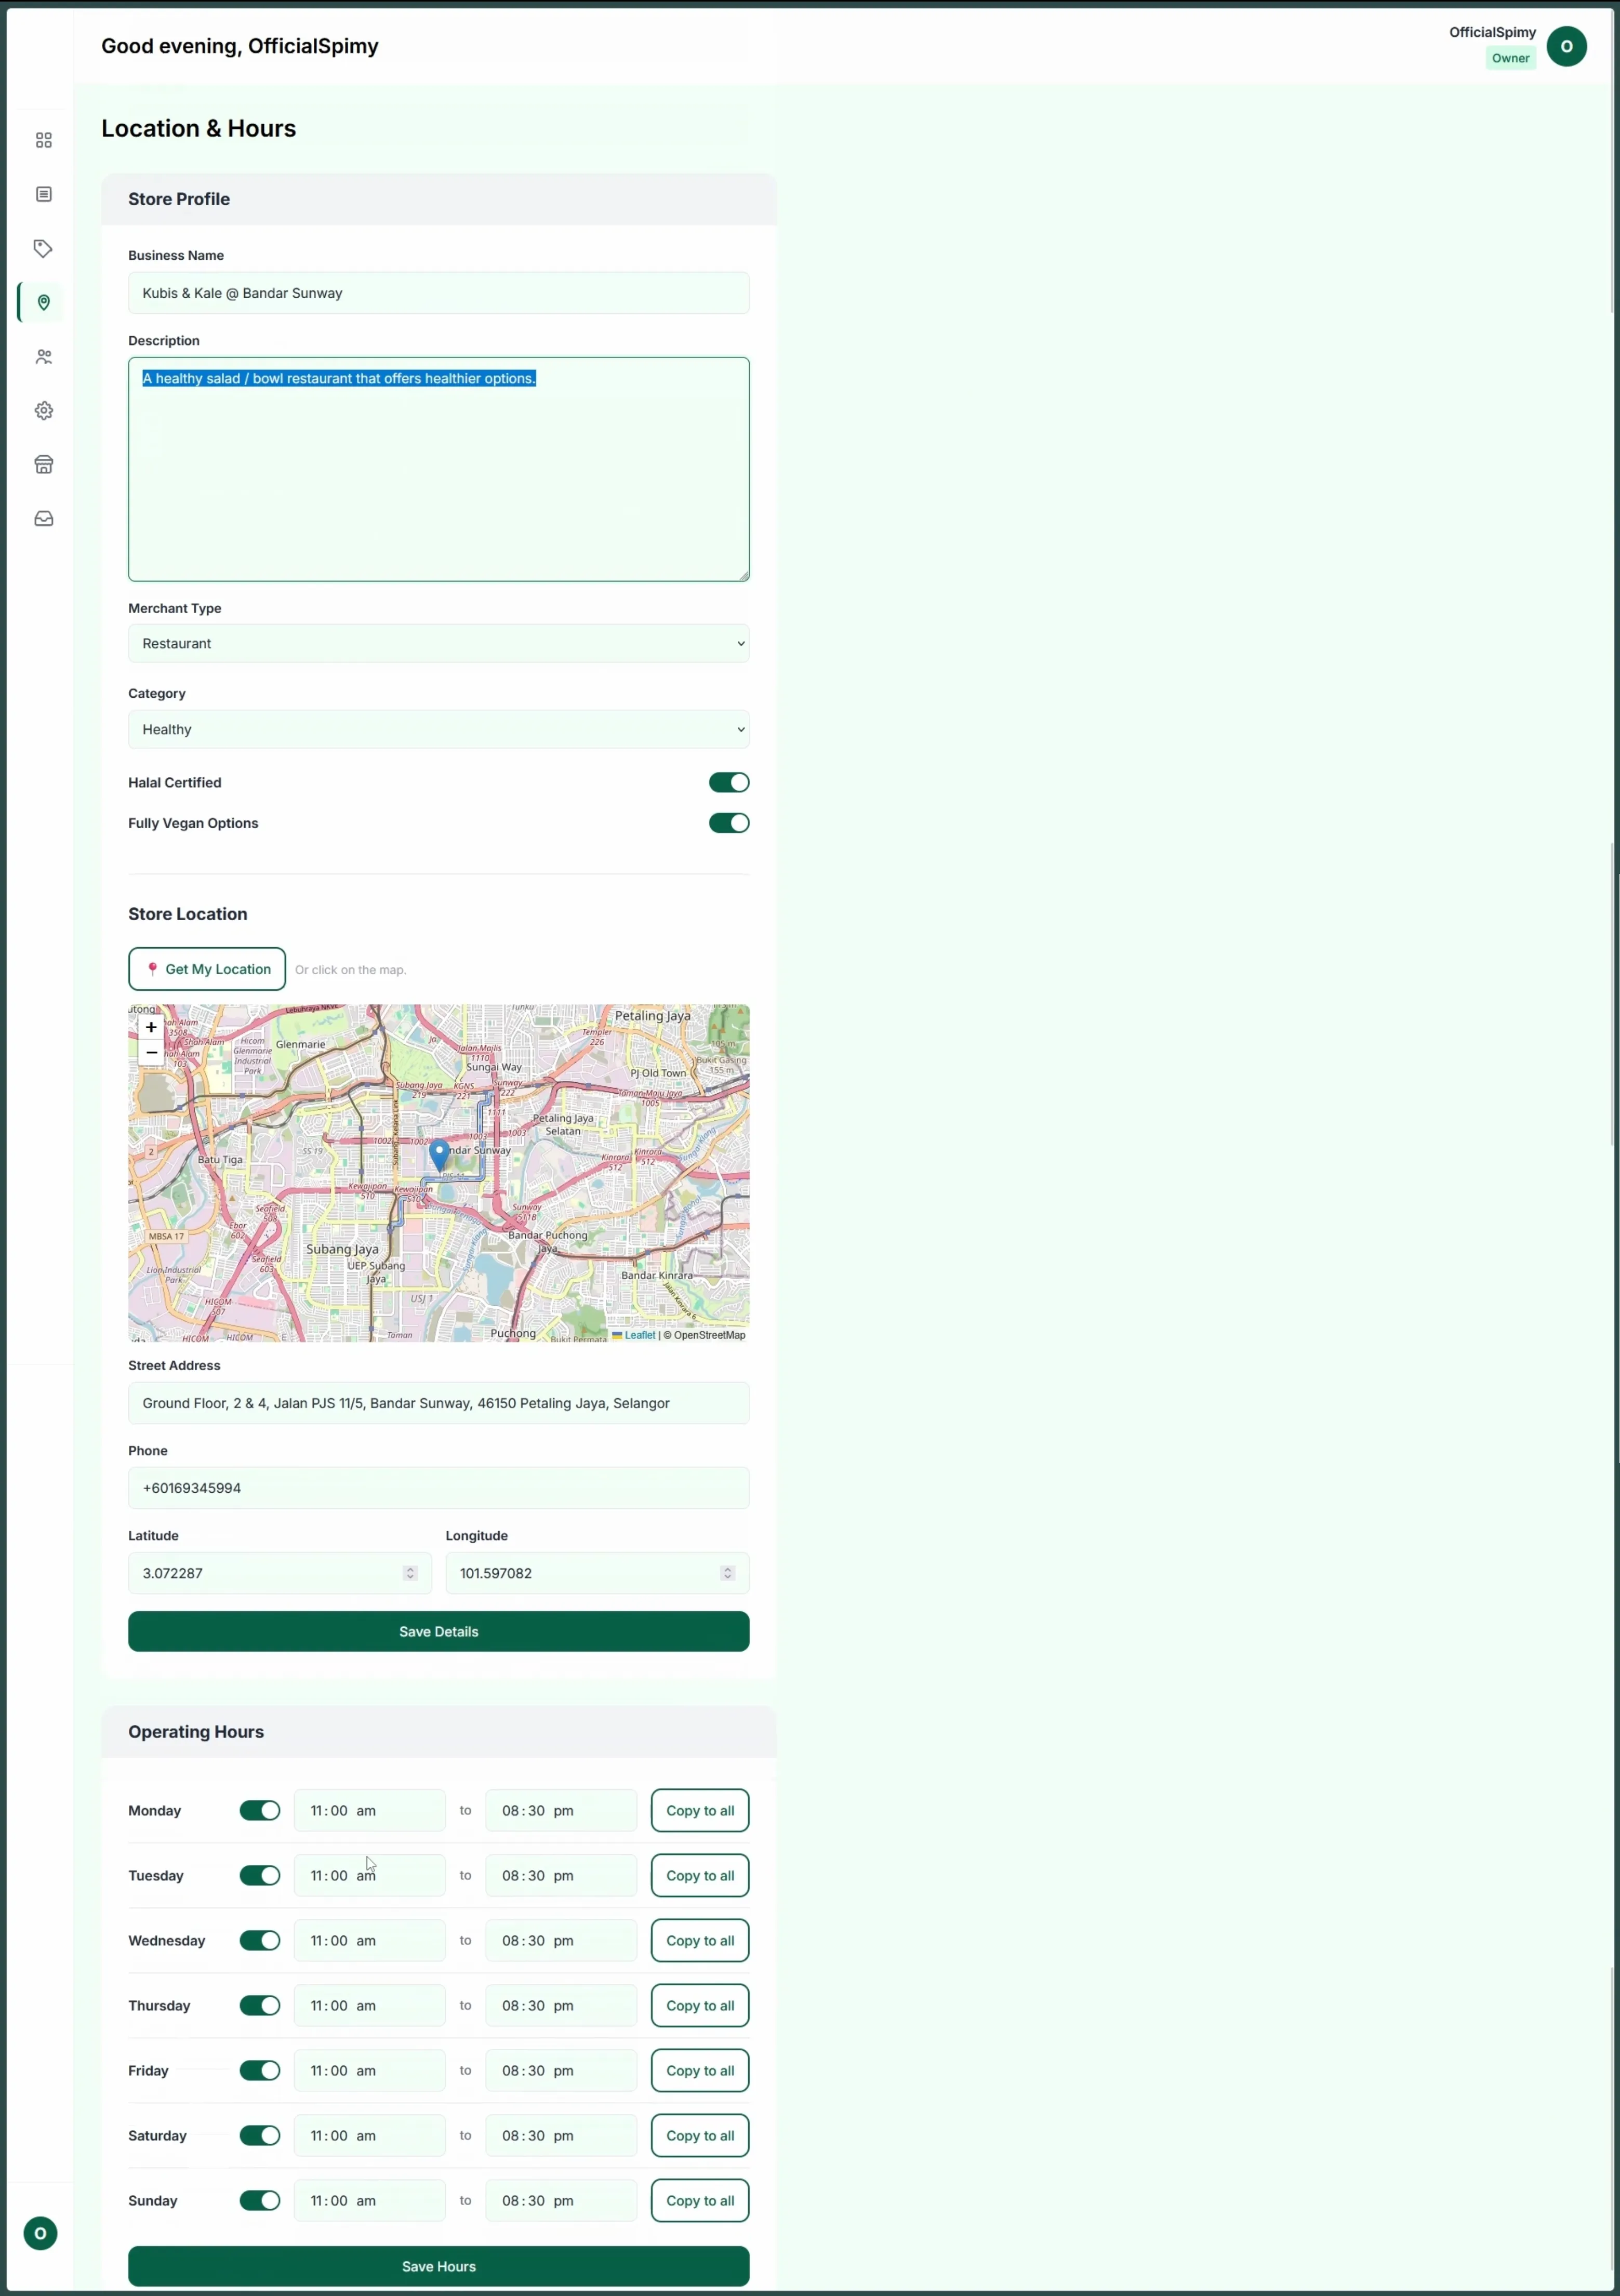Select the location pin icon in sidebar
The height and width of the screenshot is (2296, 1620).
click(44, 302)
